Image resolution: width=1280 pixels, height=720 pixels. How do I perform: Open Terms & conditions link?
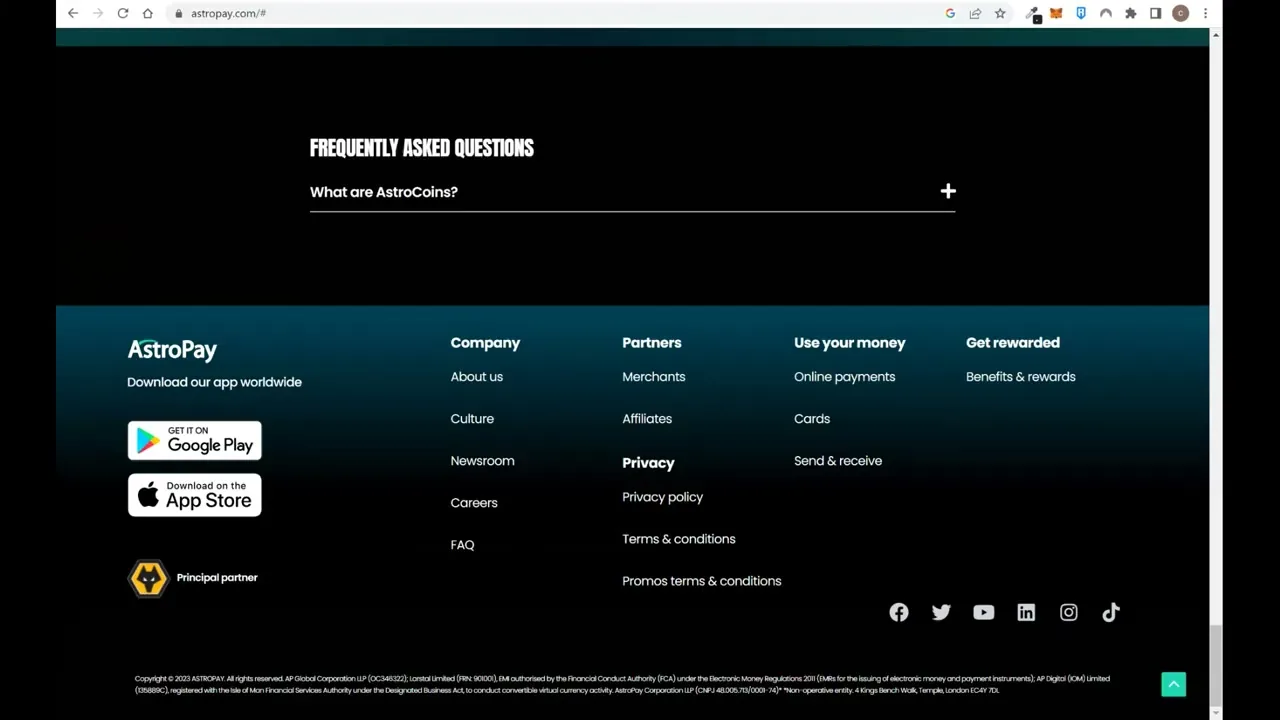[678, 539]
